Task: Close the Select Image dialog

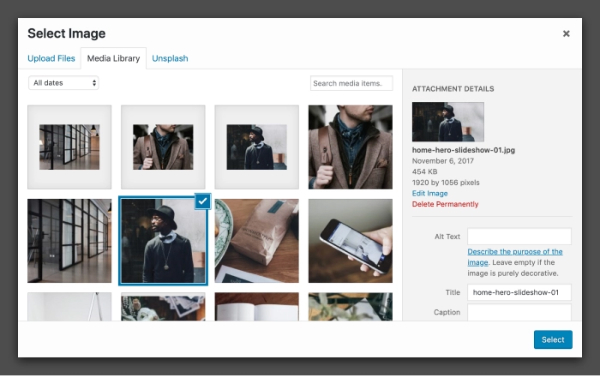Action: (566, 34)
